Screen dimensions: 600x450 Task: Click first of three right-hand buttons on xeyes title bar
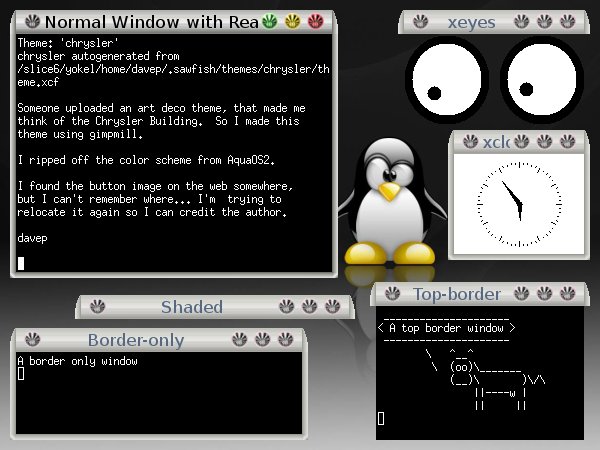coord(522,21)
